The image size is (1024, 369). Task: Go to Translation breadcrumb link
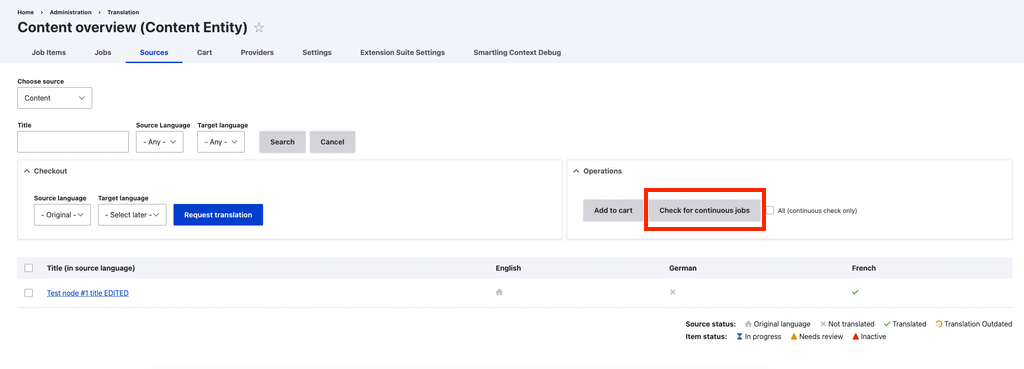click(123, 12)
